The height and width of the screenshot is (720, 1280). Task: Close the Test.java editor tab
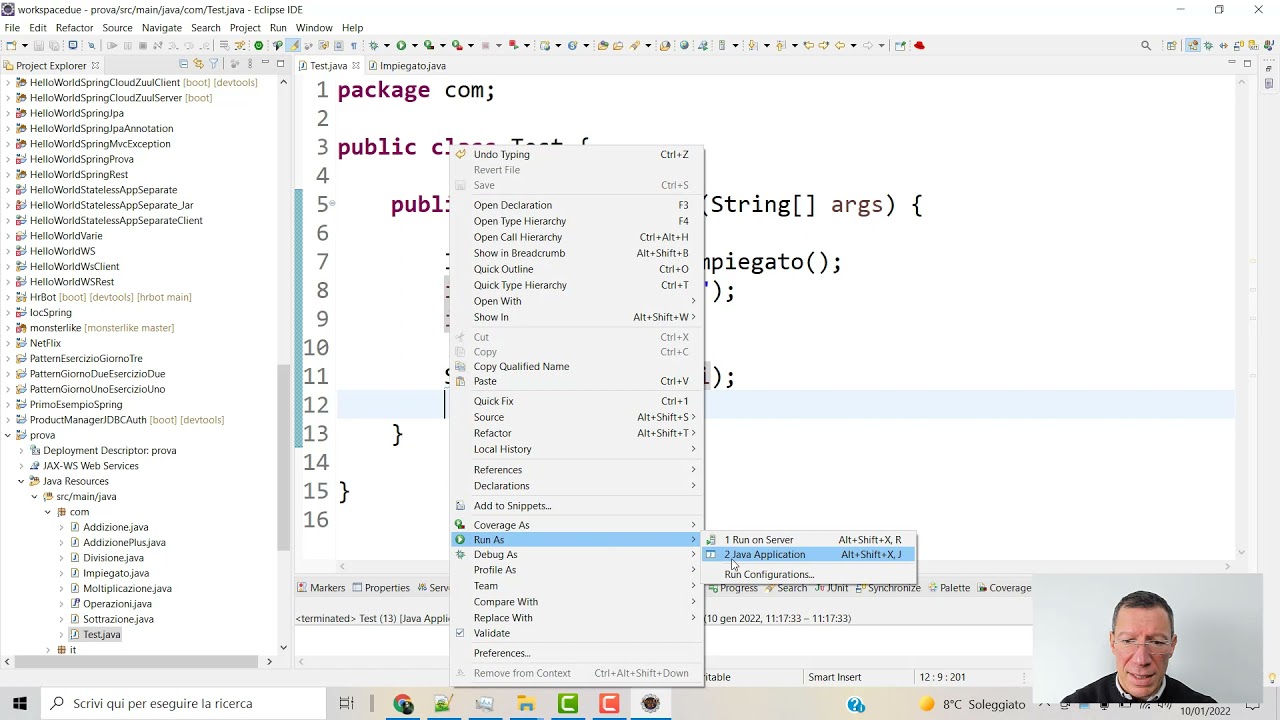pyautogui.click(x=356, y=65)
